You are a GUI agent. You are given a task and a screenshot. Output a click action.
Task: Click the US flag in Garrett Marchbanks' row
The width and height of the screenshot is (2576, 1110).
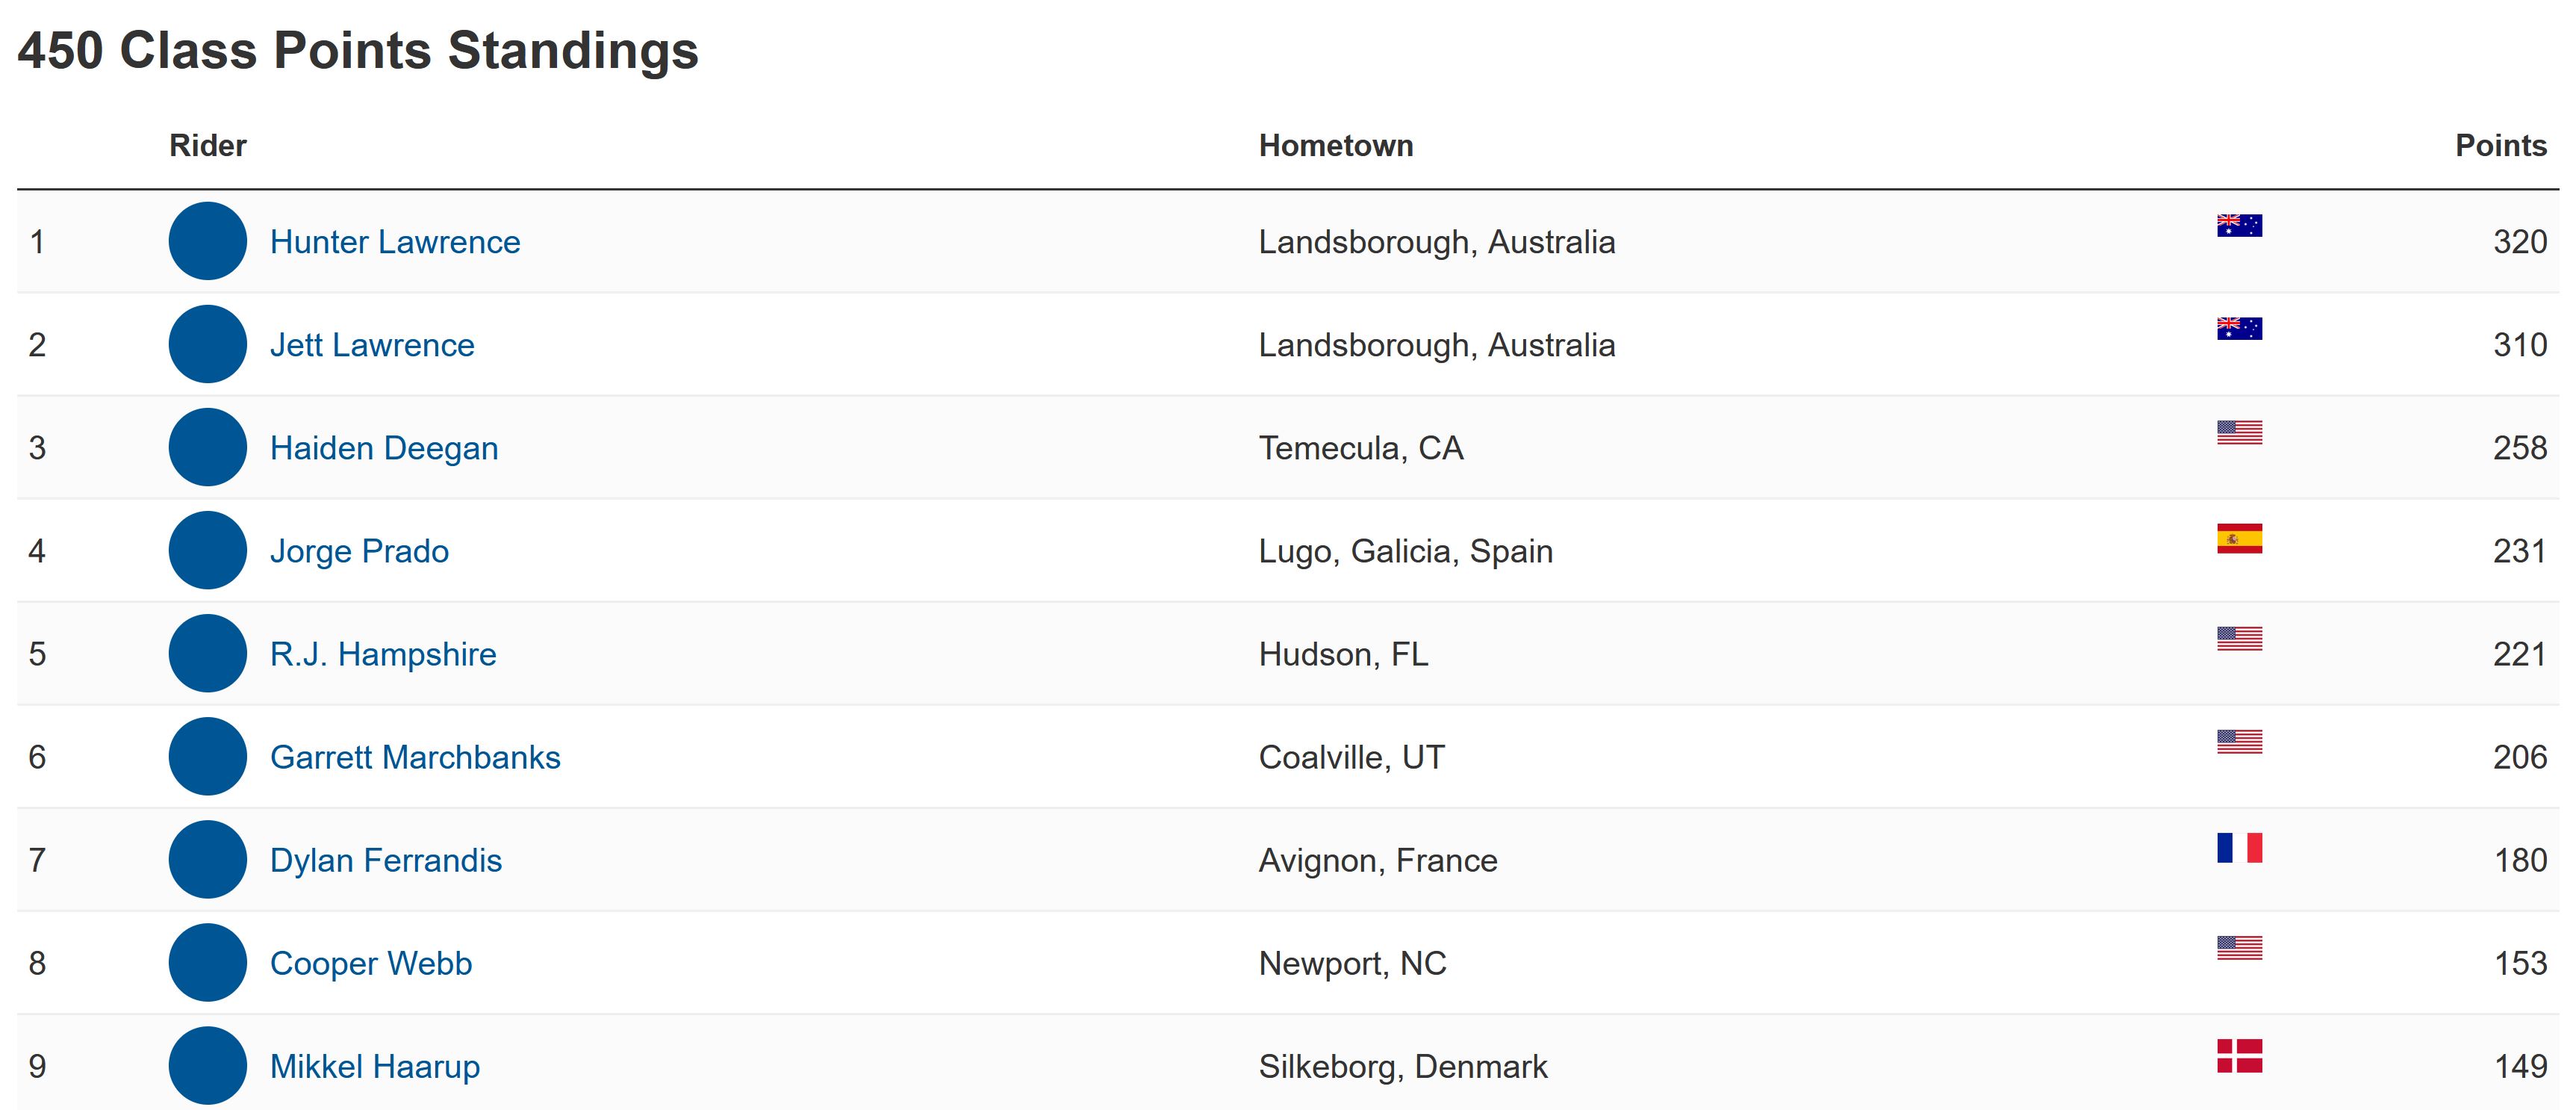pos(2239,741)
